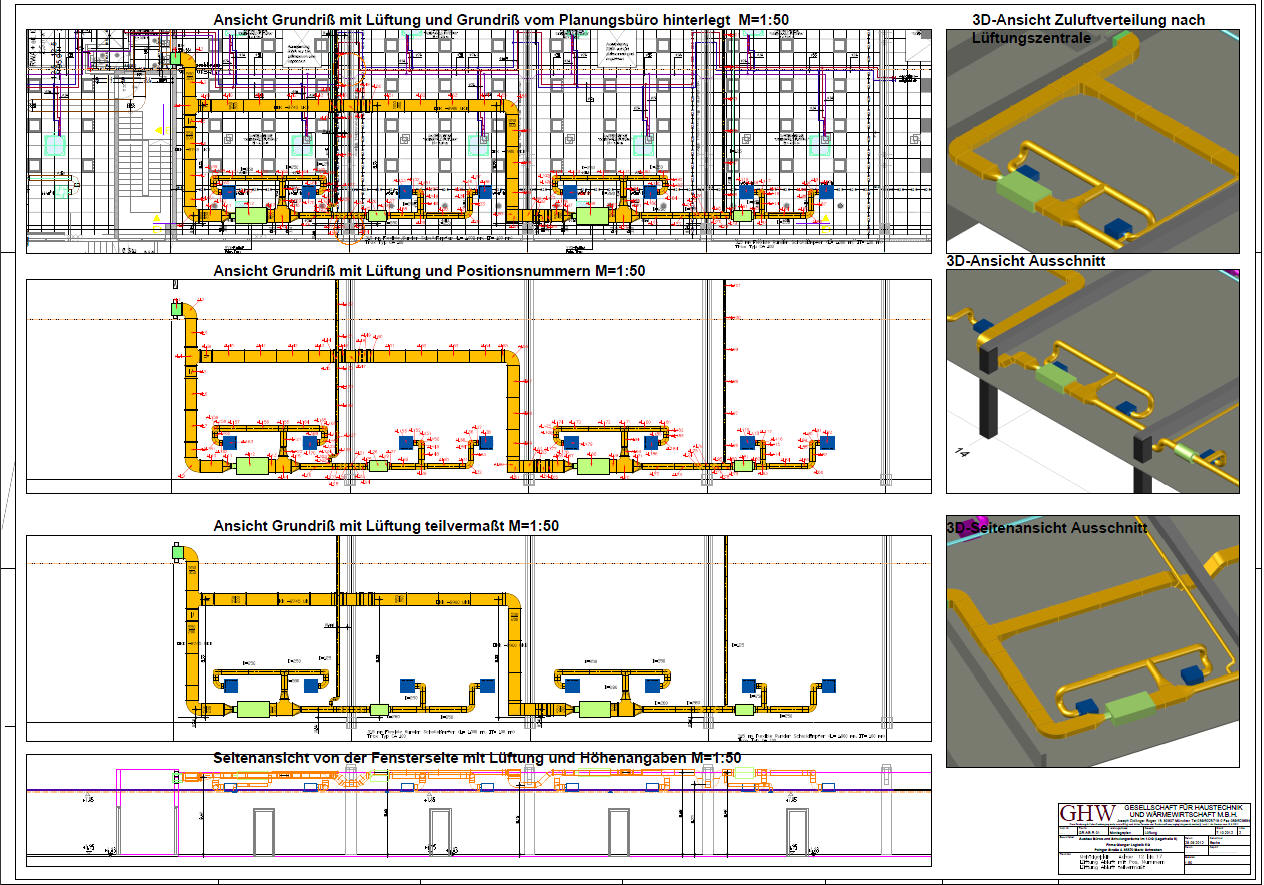This screenshot has width=1264, height=885.
Task: Click the 'Planungsbüro hinterlegt' floor plan title
Action: click(478, 19)
